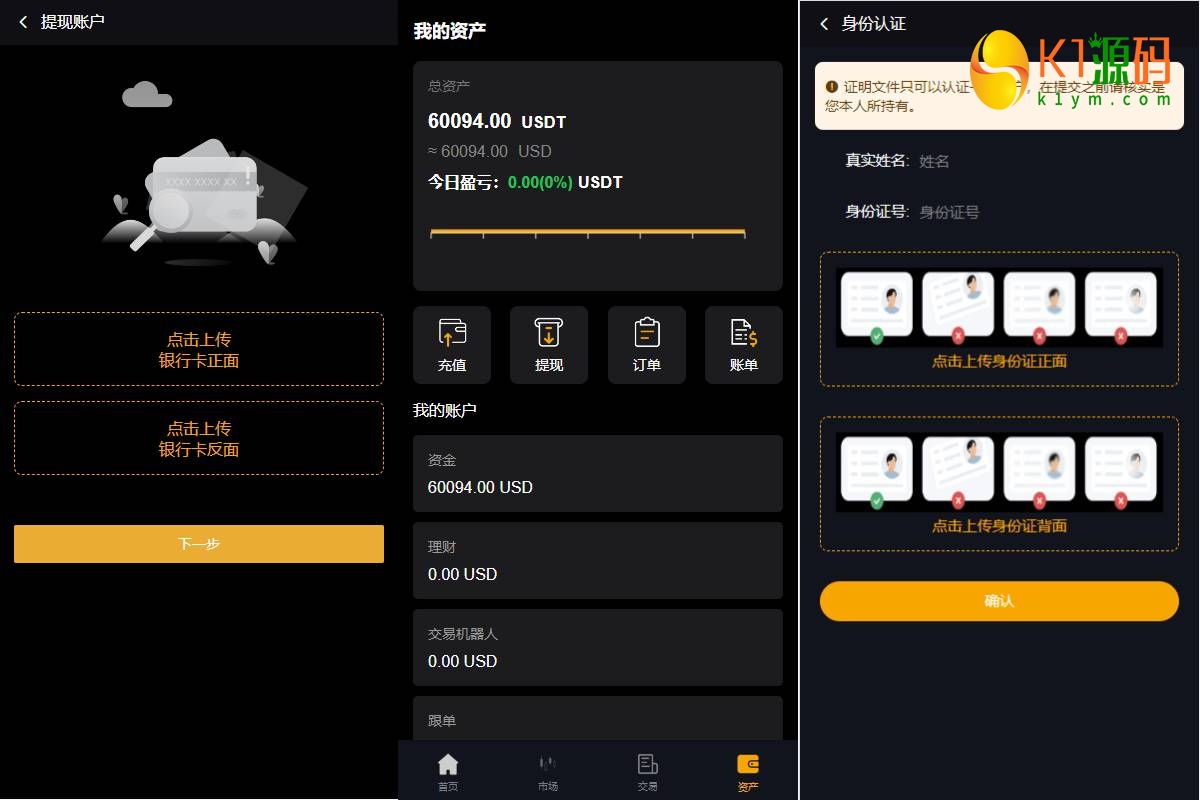This screenshot has width=1200, height=800.
Task: Open the 充值 deposit icon
Action: click(452, 345)
